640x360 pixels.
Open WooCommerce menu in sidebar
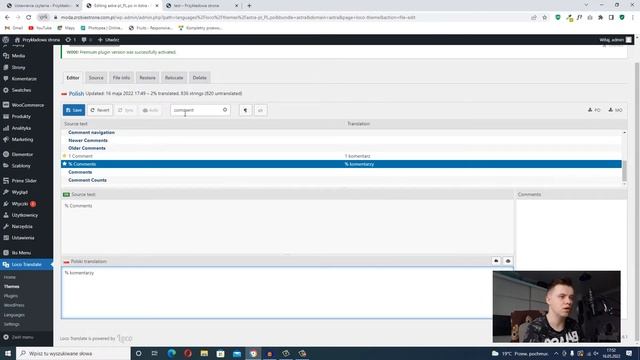27,105
